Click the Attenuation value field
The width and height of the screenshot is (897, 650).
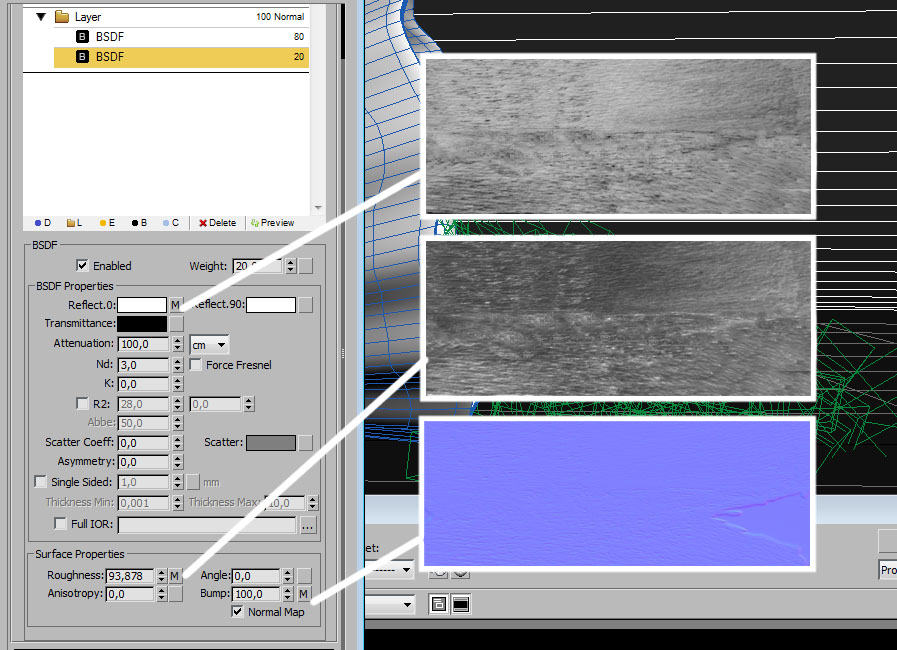point(144,344)
